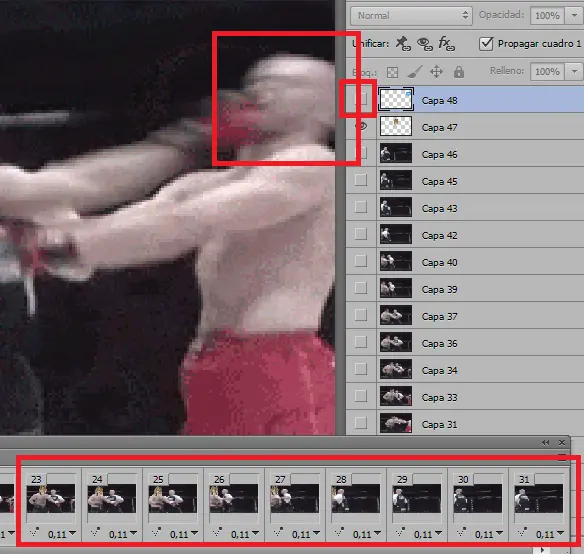Select layer Capa 47 by its name
Viewport: 584px width, 554px height.
point(439,127)
